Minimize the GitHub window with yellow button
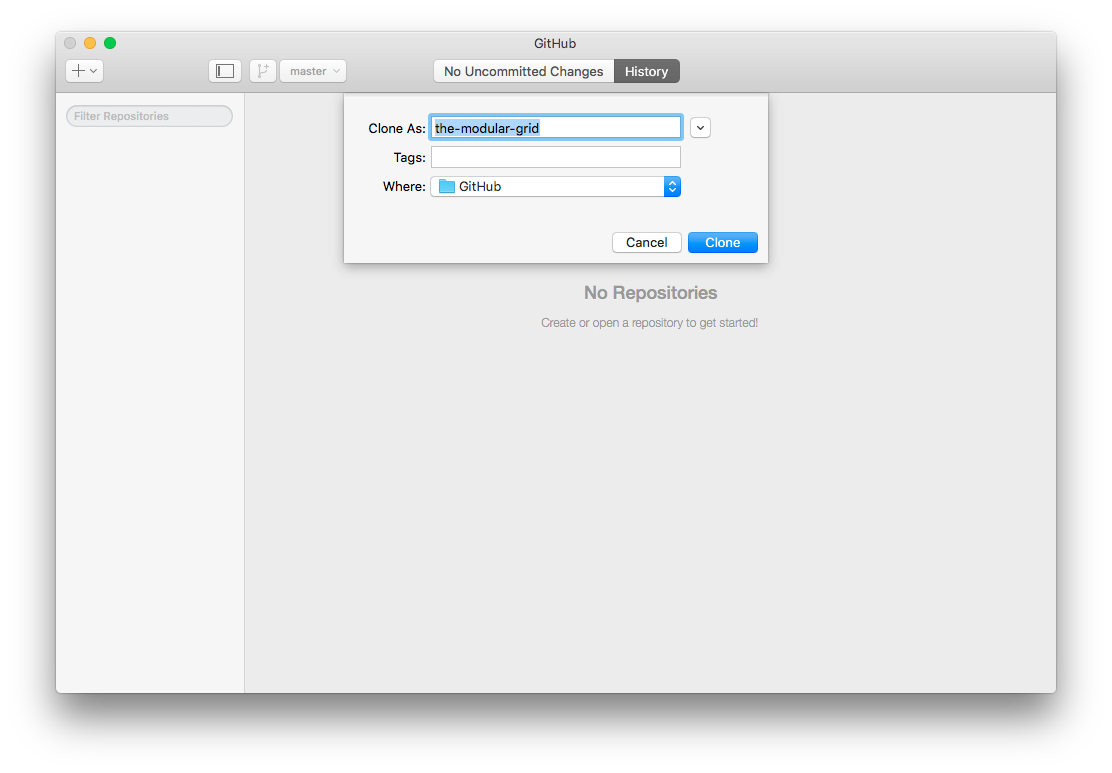This screenshot has width=1112, height=773. pos(90,43)
